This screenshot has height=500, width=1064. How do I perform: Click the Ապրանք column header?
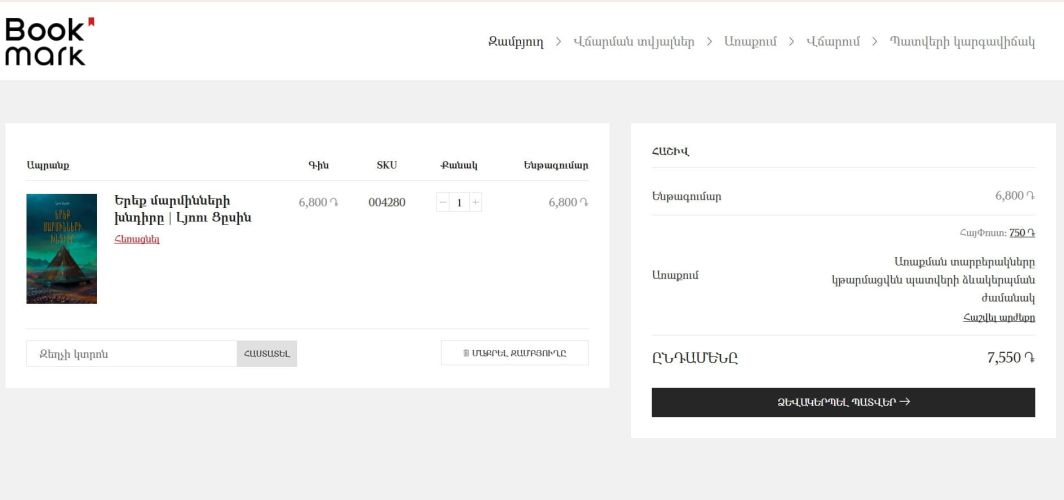[48, 165]
